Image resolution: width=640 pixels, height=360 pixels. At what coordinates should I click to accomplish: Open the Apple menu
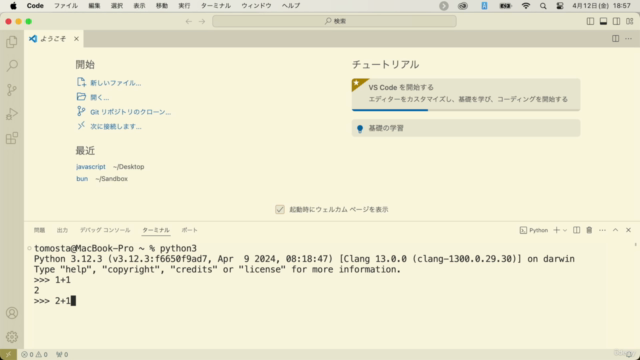[13, 6]
